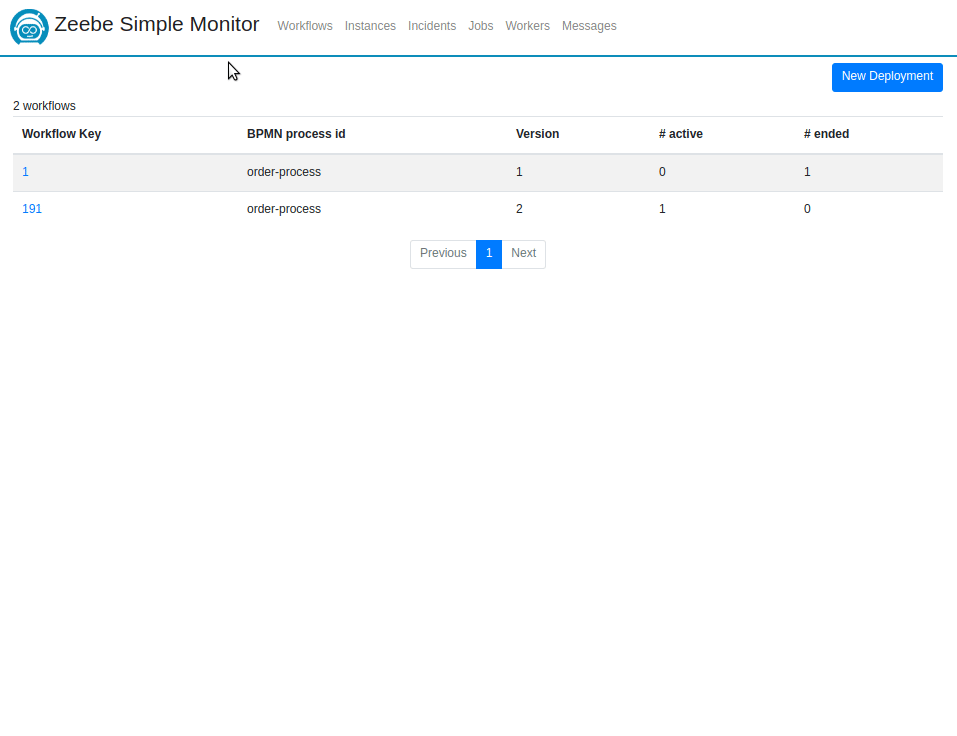
Task: Click the Version column header
Action: (x=537, y=134)
